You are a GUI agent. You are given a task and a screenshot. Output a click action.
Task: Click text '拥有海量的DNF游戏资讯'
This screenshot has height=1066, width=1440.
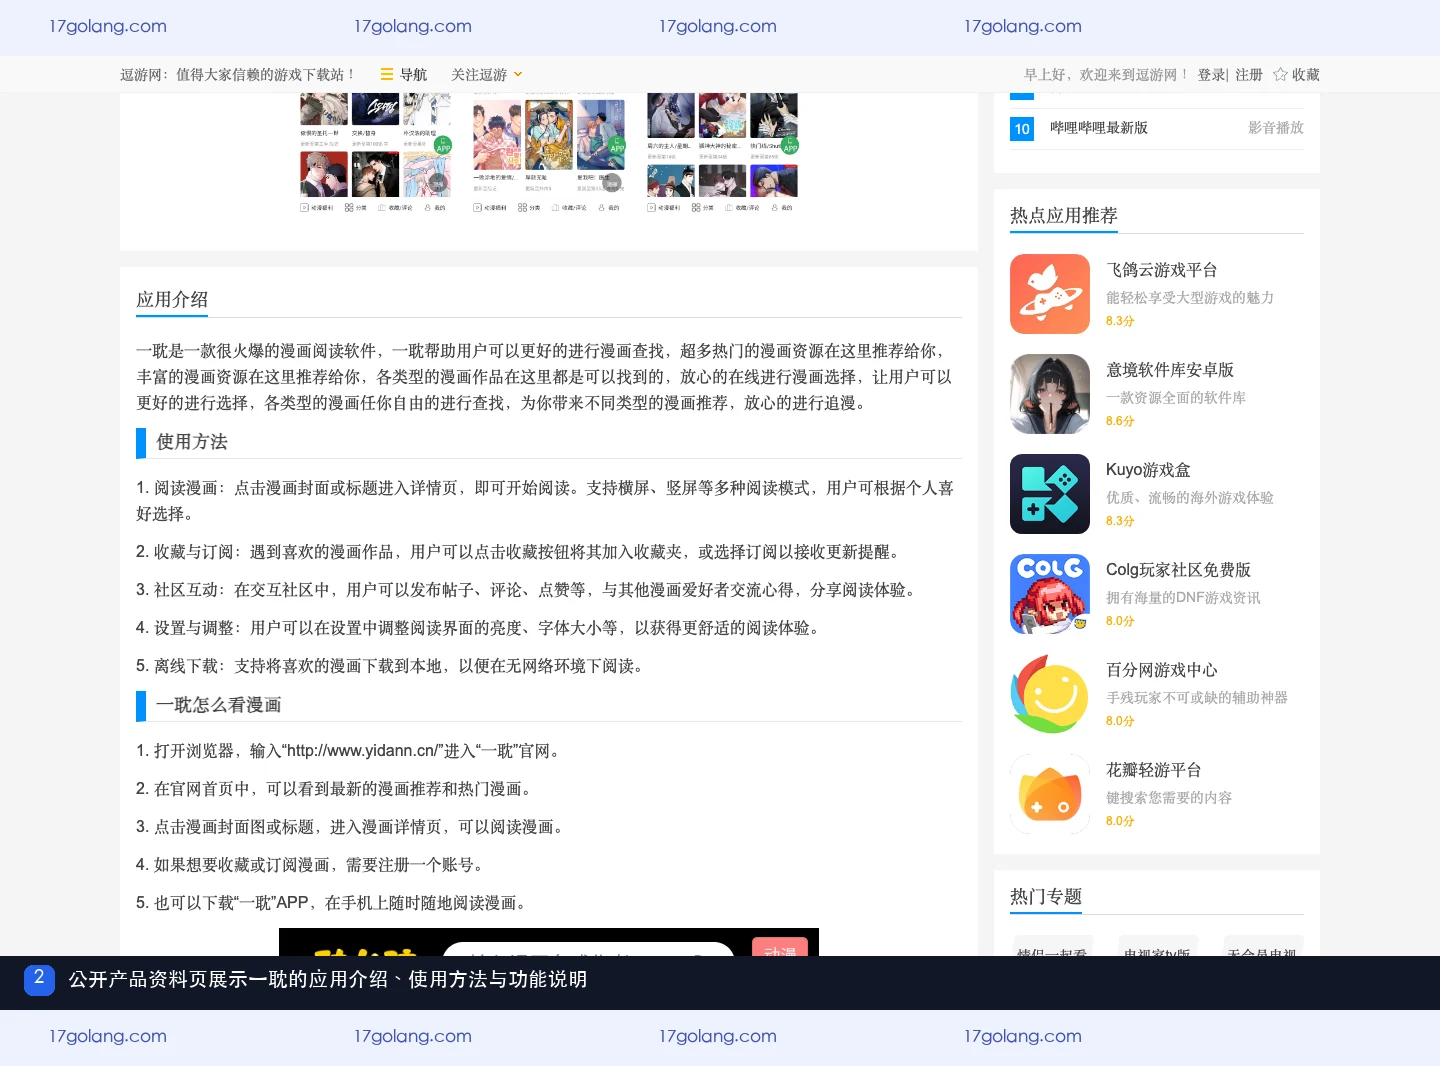[1183, 598]
